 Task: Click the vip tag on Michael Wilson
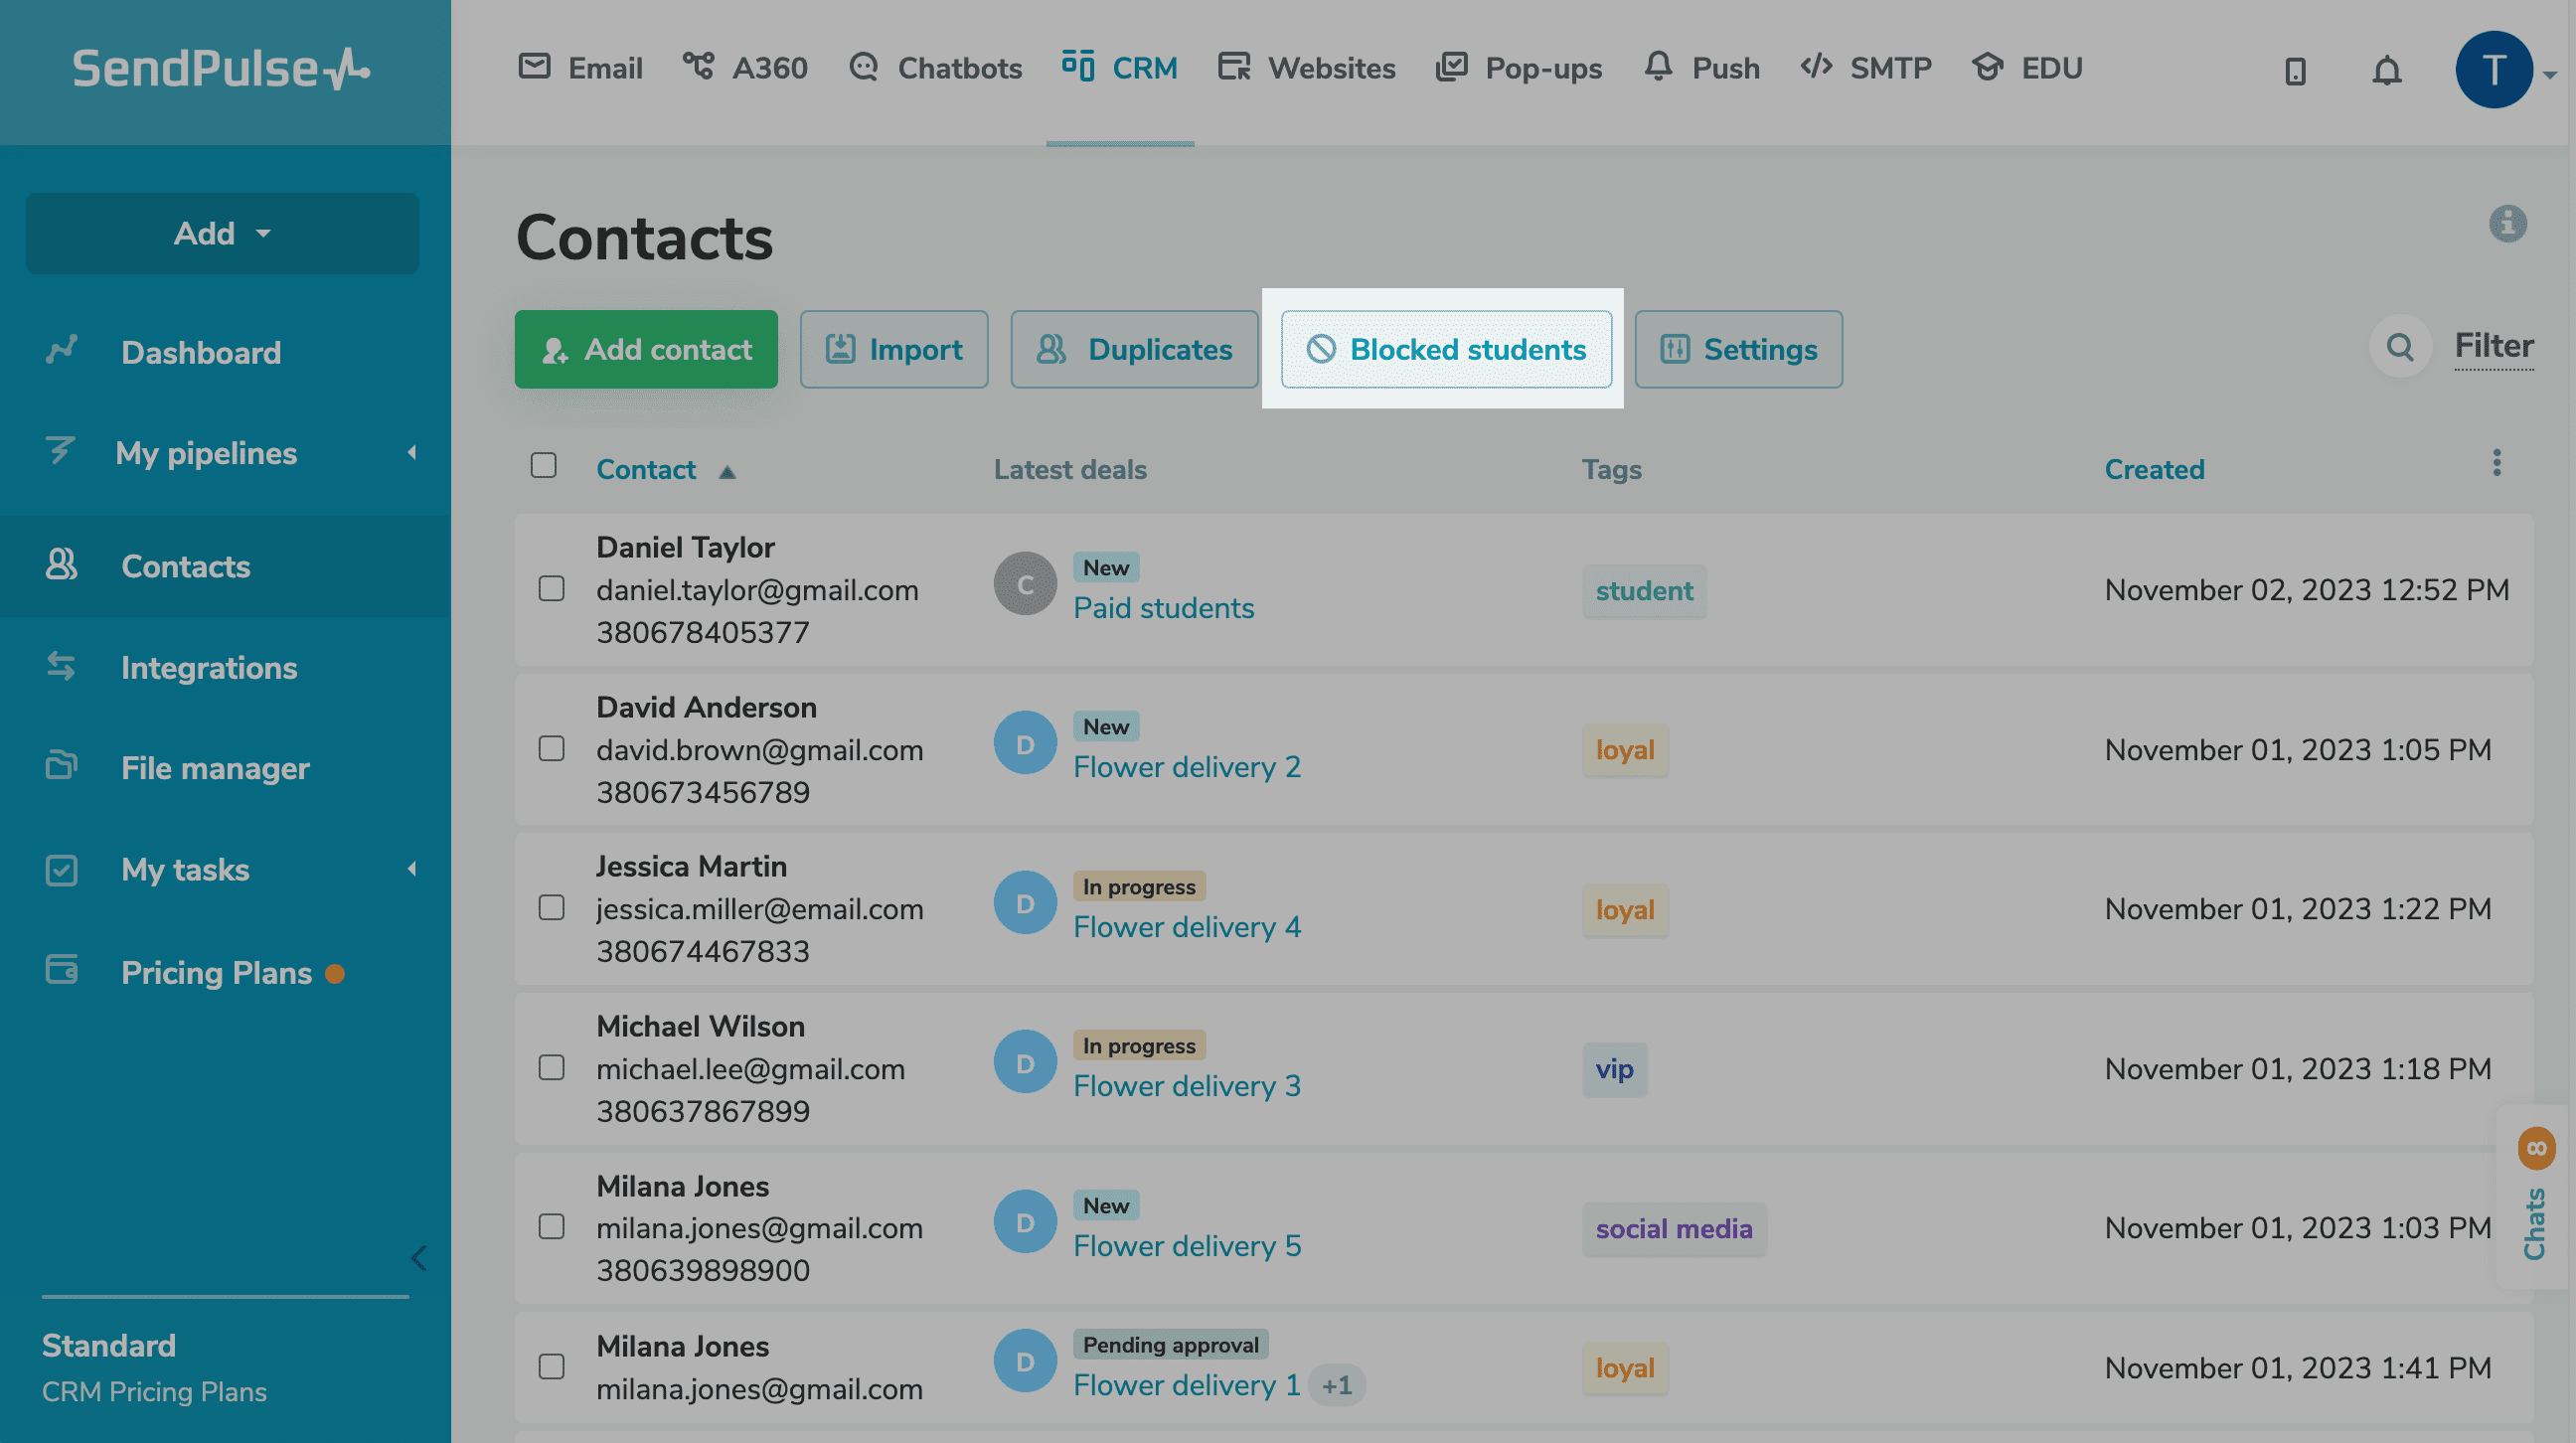(1614, 1069)
